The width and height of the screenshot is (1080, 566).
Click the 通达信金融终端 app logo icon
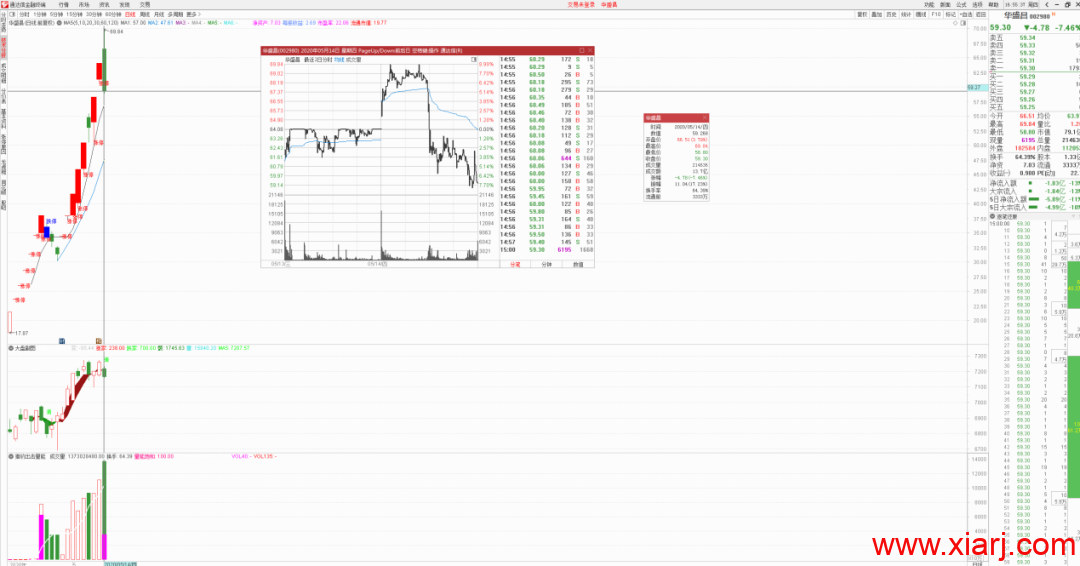pos(4,4)
